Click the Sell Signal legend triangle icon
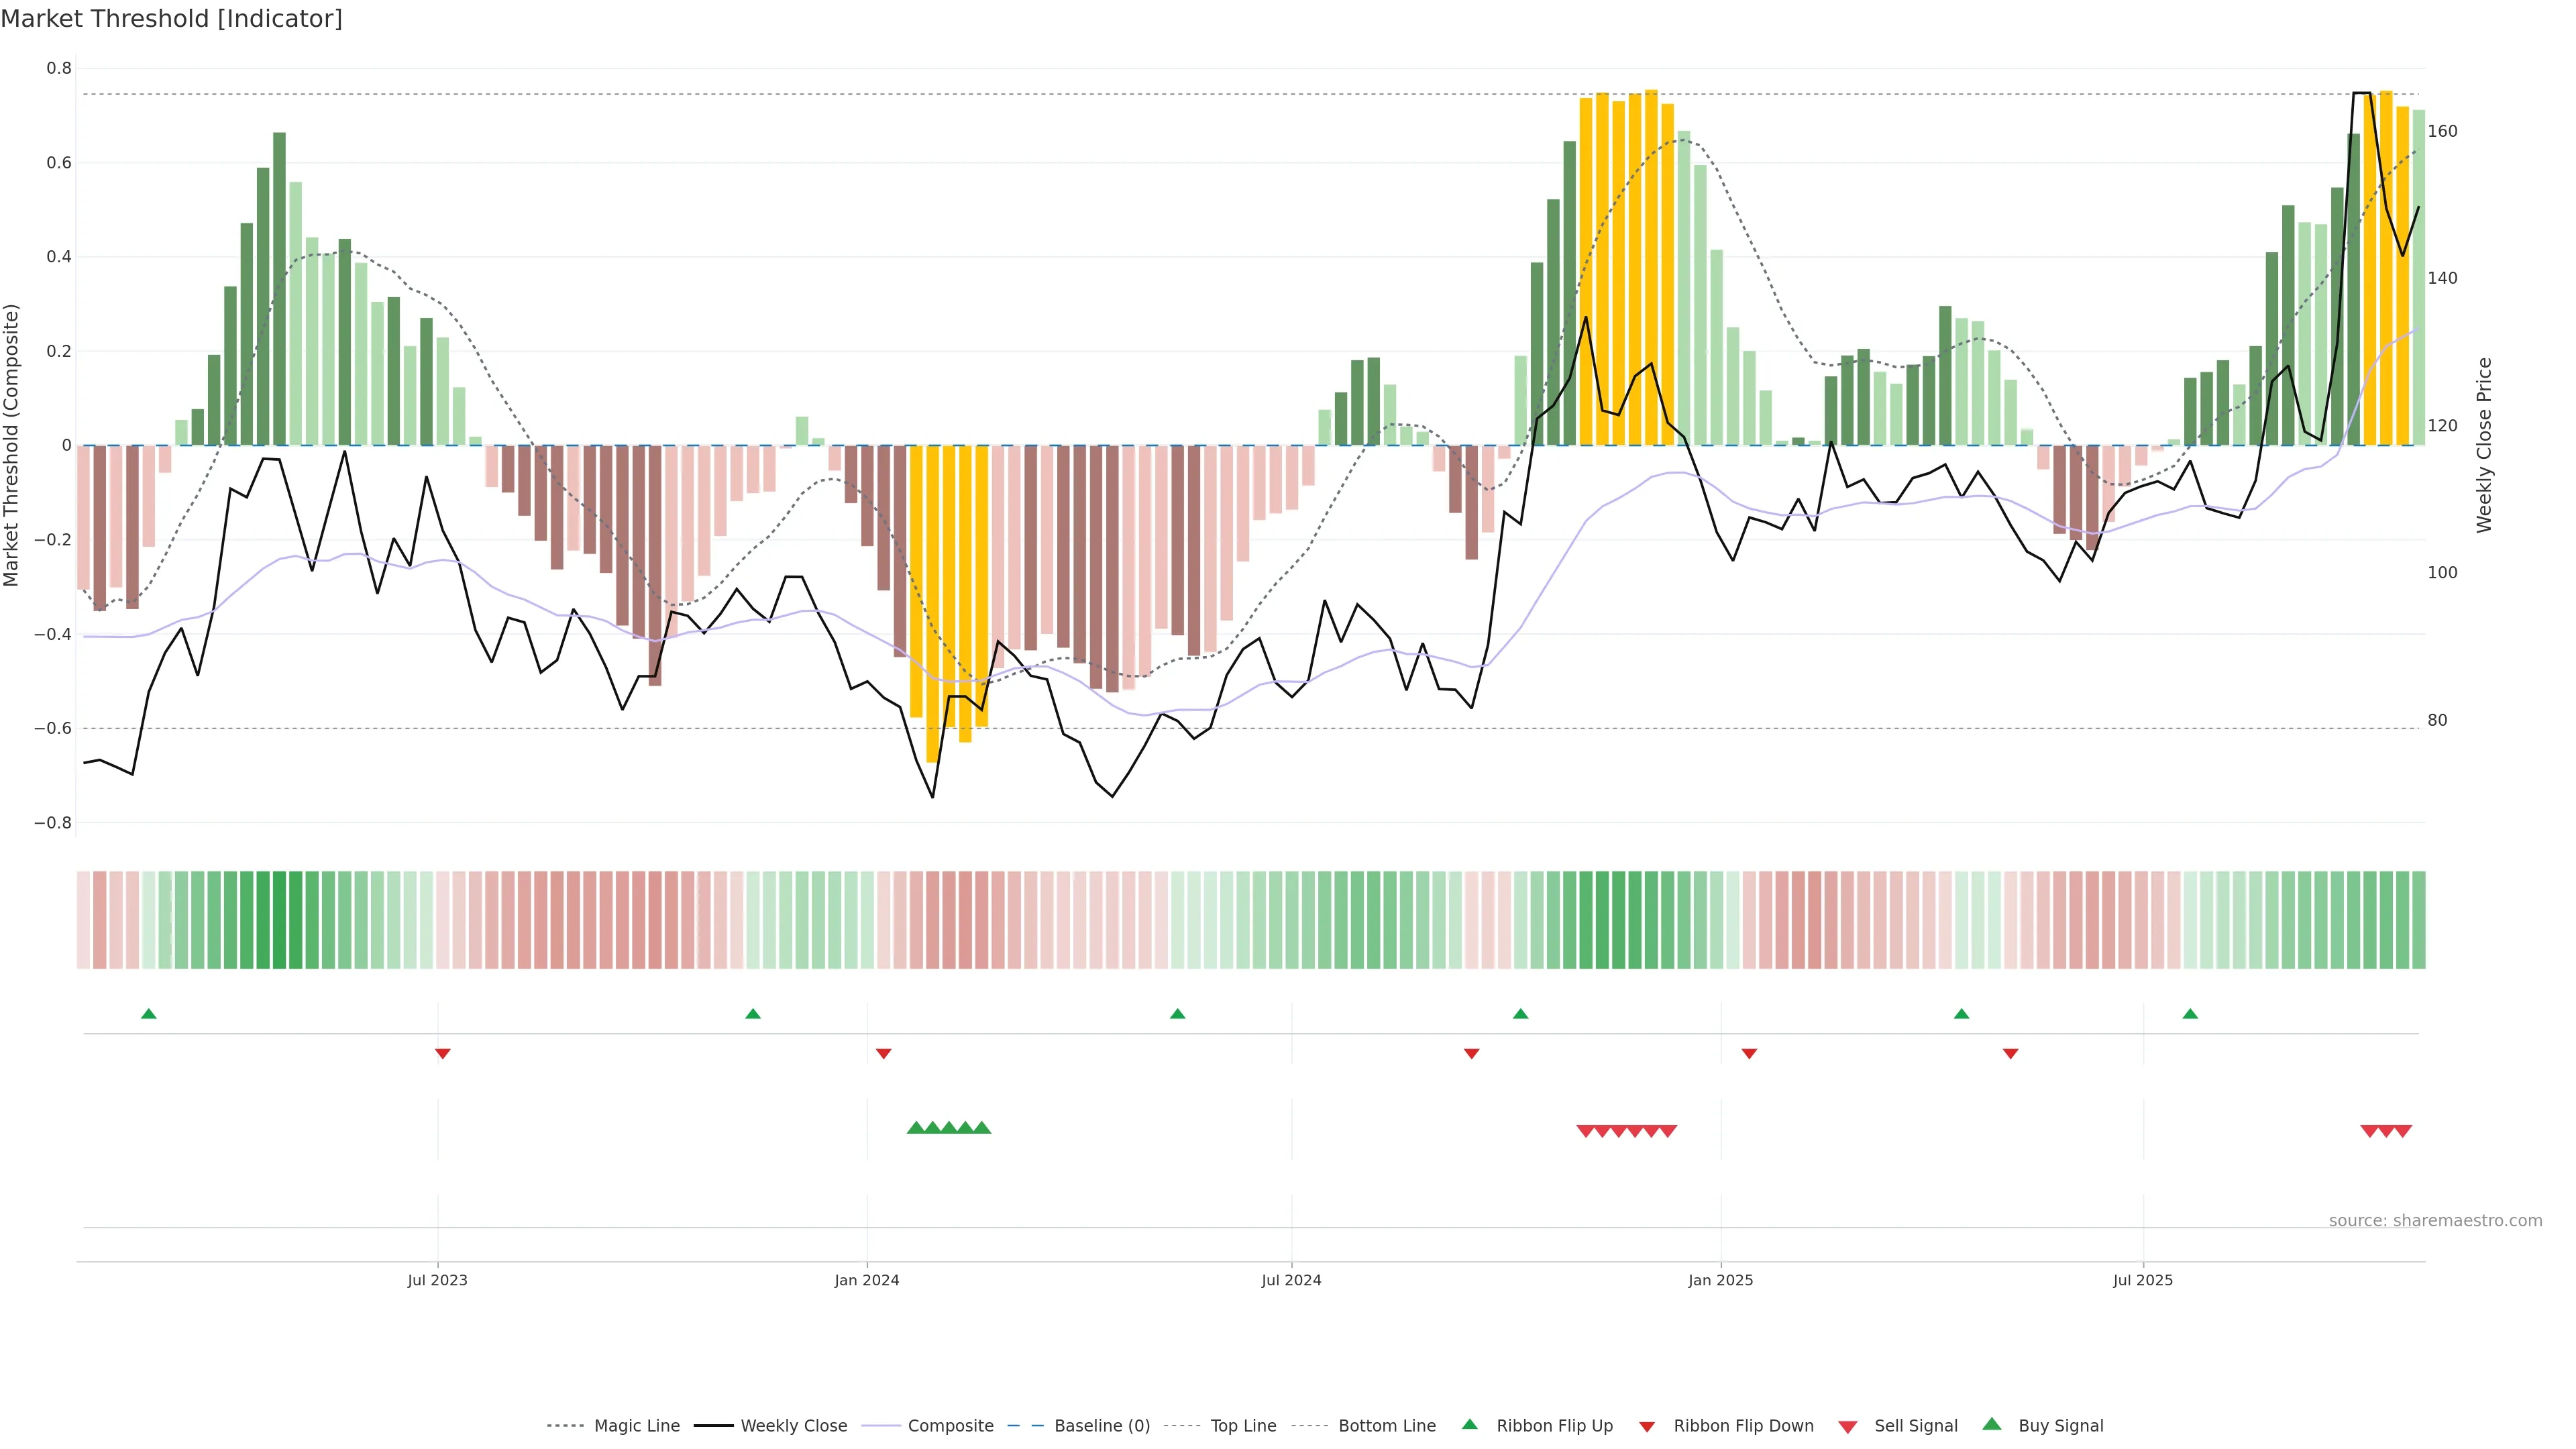Screen dimensions: 2576x1449 coord(1847,1427)
